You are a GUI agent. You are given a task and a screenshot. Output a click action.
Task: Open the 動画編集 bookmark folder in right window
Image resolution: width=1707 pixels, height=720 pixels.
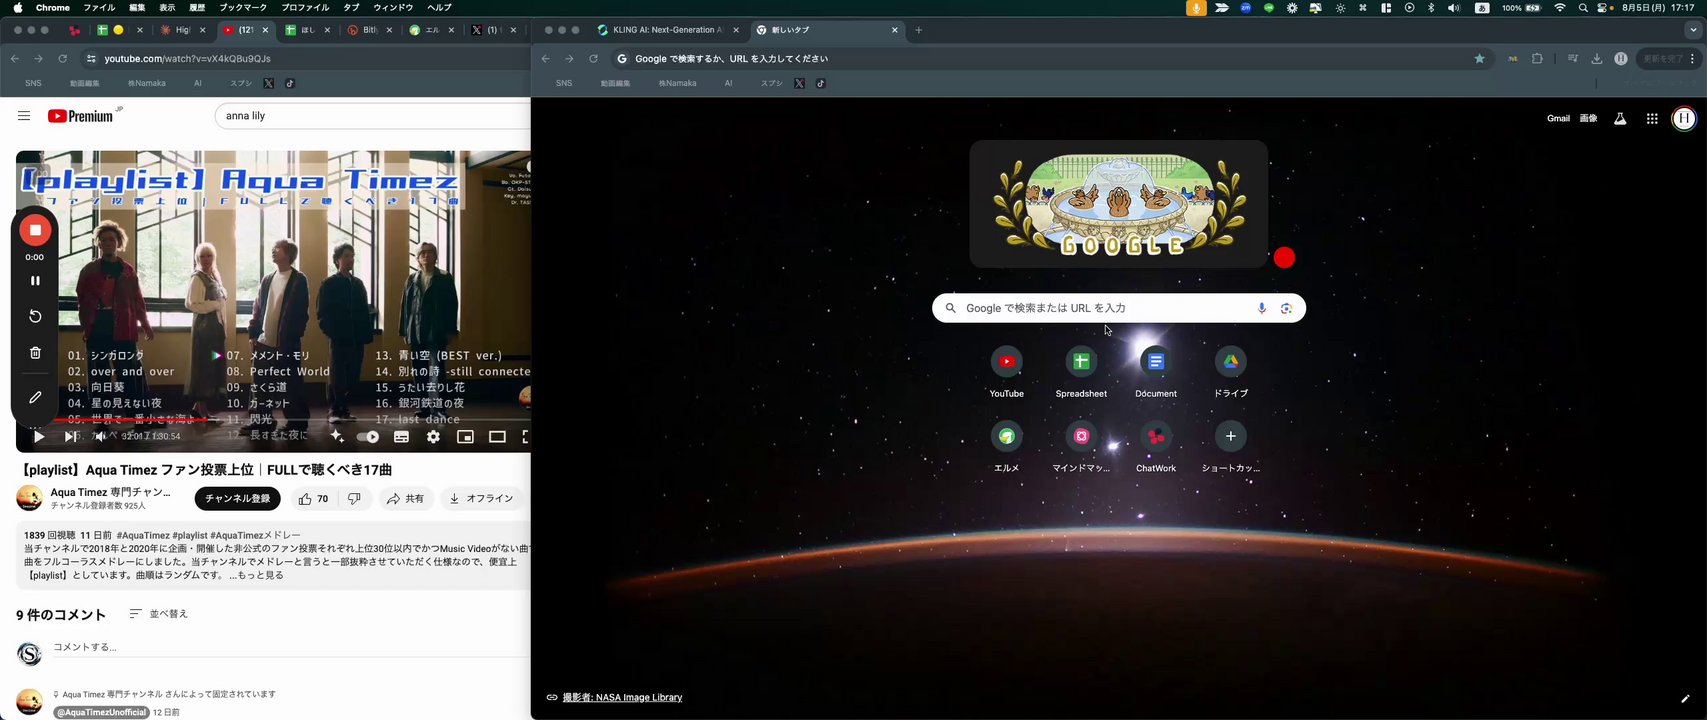coord(615,83)
